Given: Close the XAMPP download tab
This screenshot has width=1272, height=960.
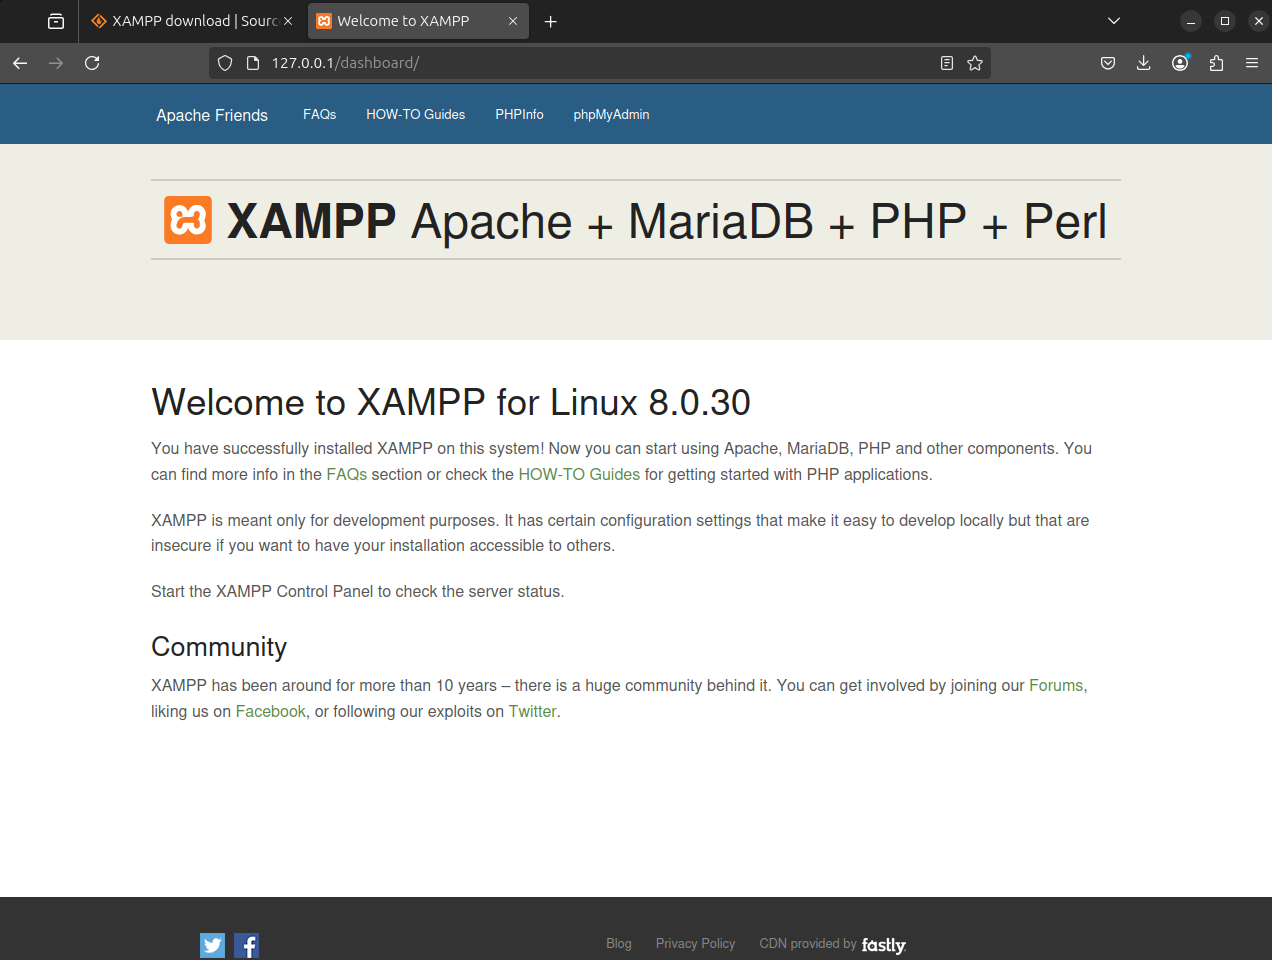Looking at the screenshot, I should tap(288, 21).
